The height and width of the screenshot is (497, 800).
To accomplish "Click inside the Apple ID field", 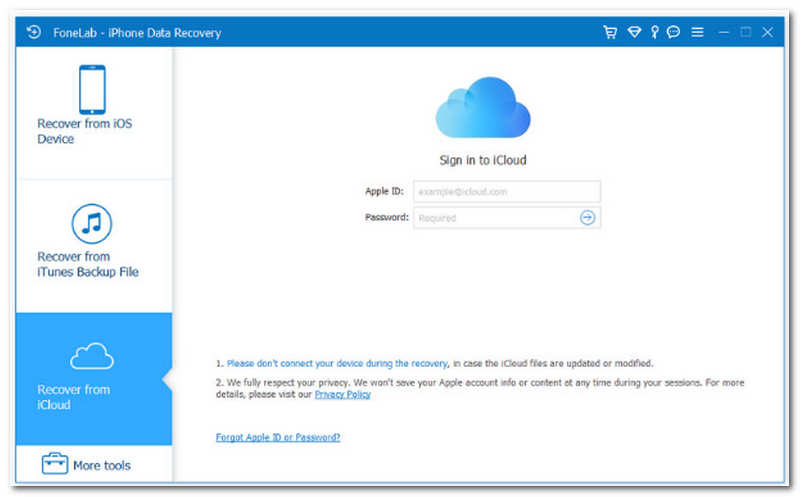I will point(506,191).
